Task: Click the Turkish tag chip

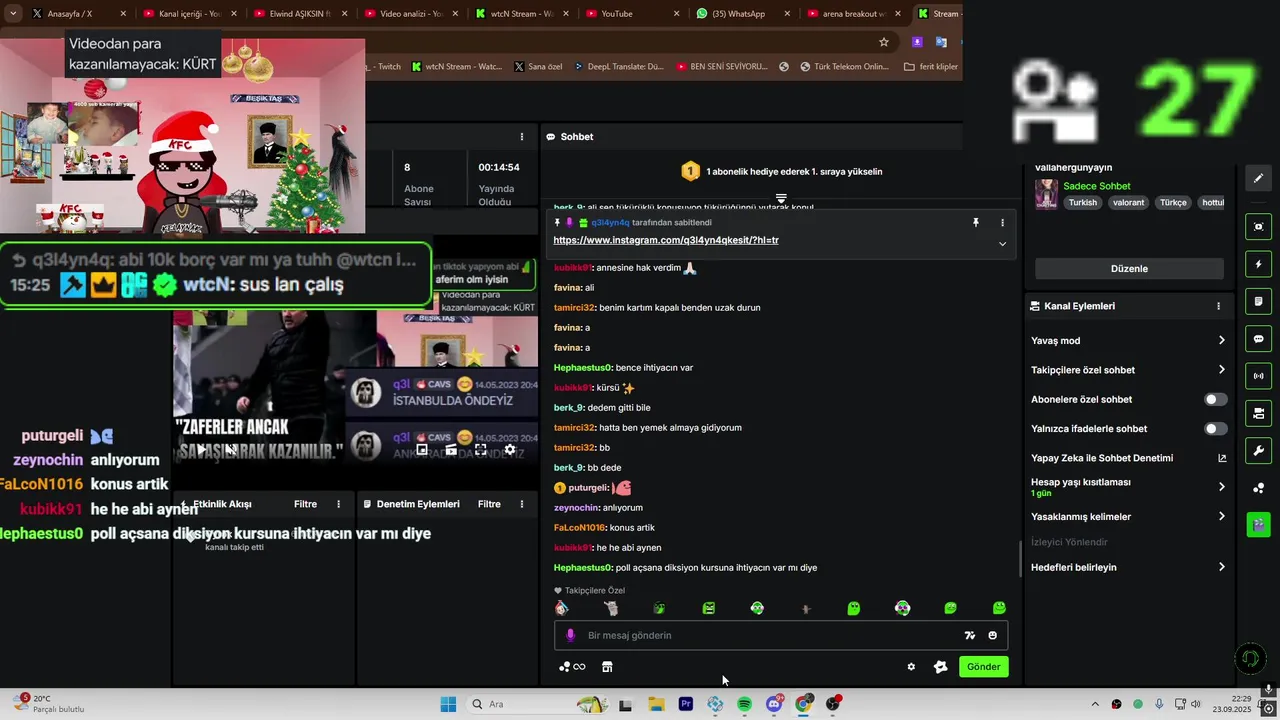Action: pos(1082,202)
